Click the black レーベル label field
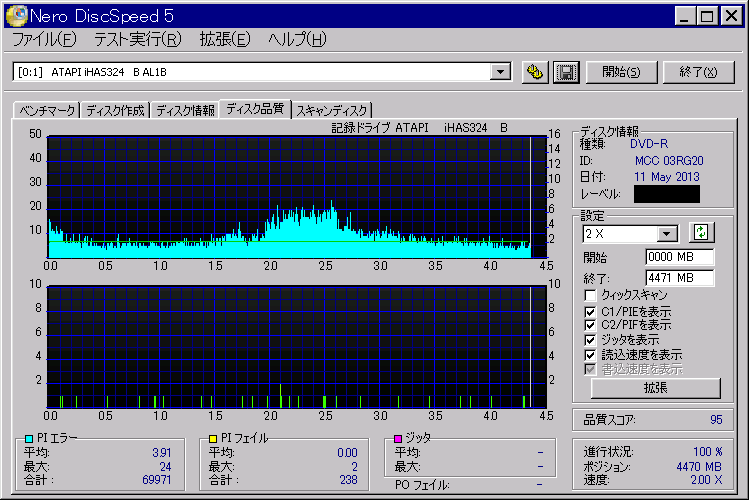The image size is (749, 500). tap(666, 194)
